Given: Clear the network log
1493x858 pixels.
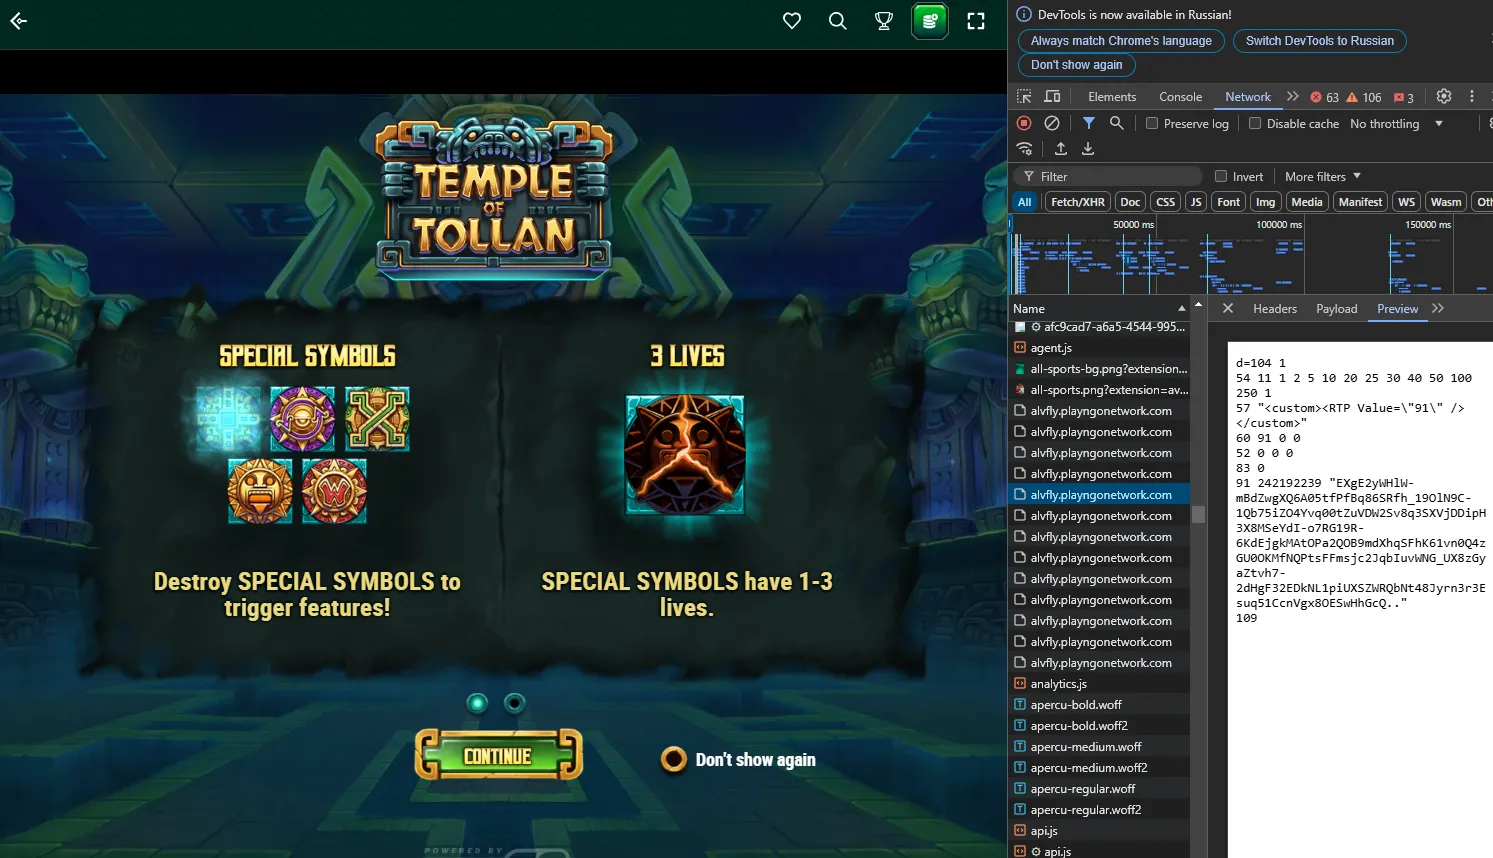Looking at the screenshot, I should point(1052,123).
